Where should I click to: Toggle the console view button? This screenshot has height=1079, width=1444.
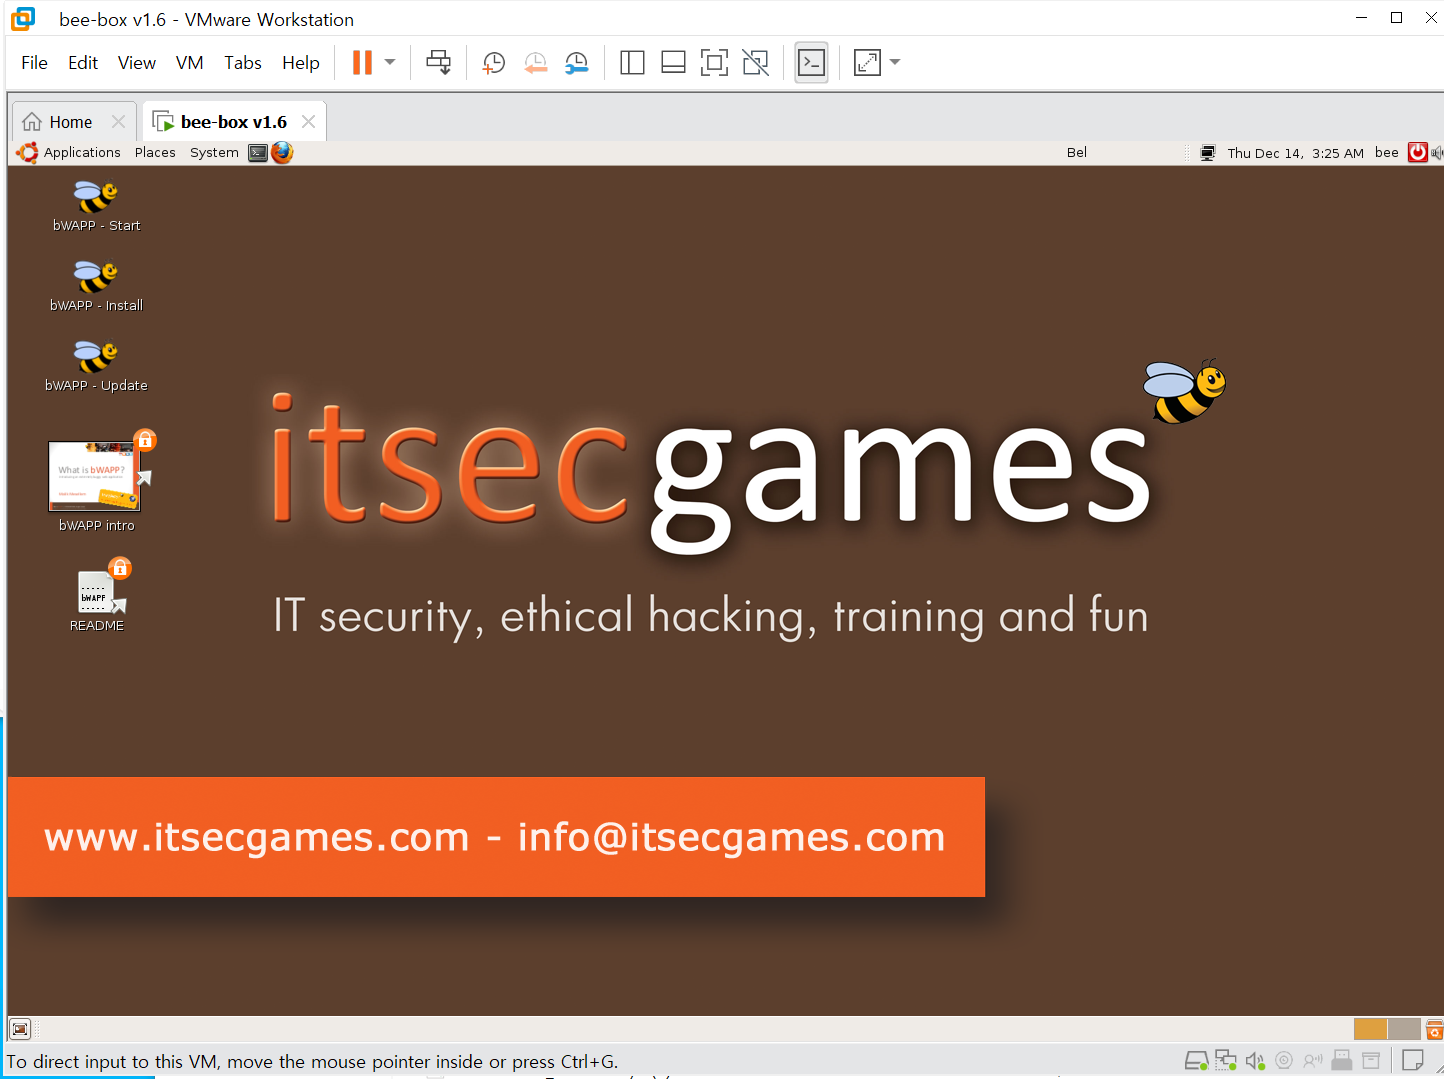tap(811, 63)
